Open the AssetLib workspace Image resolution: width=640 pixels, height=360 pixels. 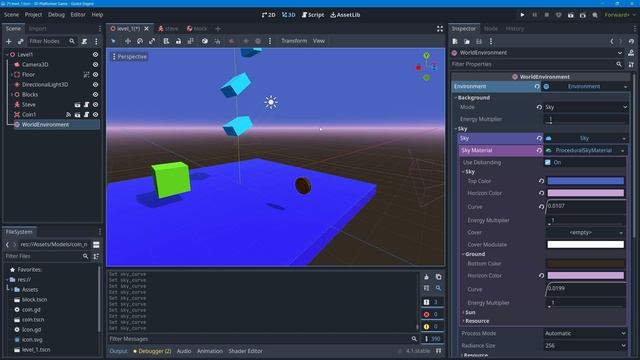click(345, 15)
